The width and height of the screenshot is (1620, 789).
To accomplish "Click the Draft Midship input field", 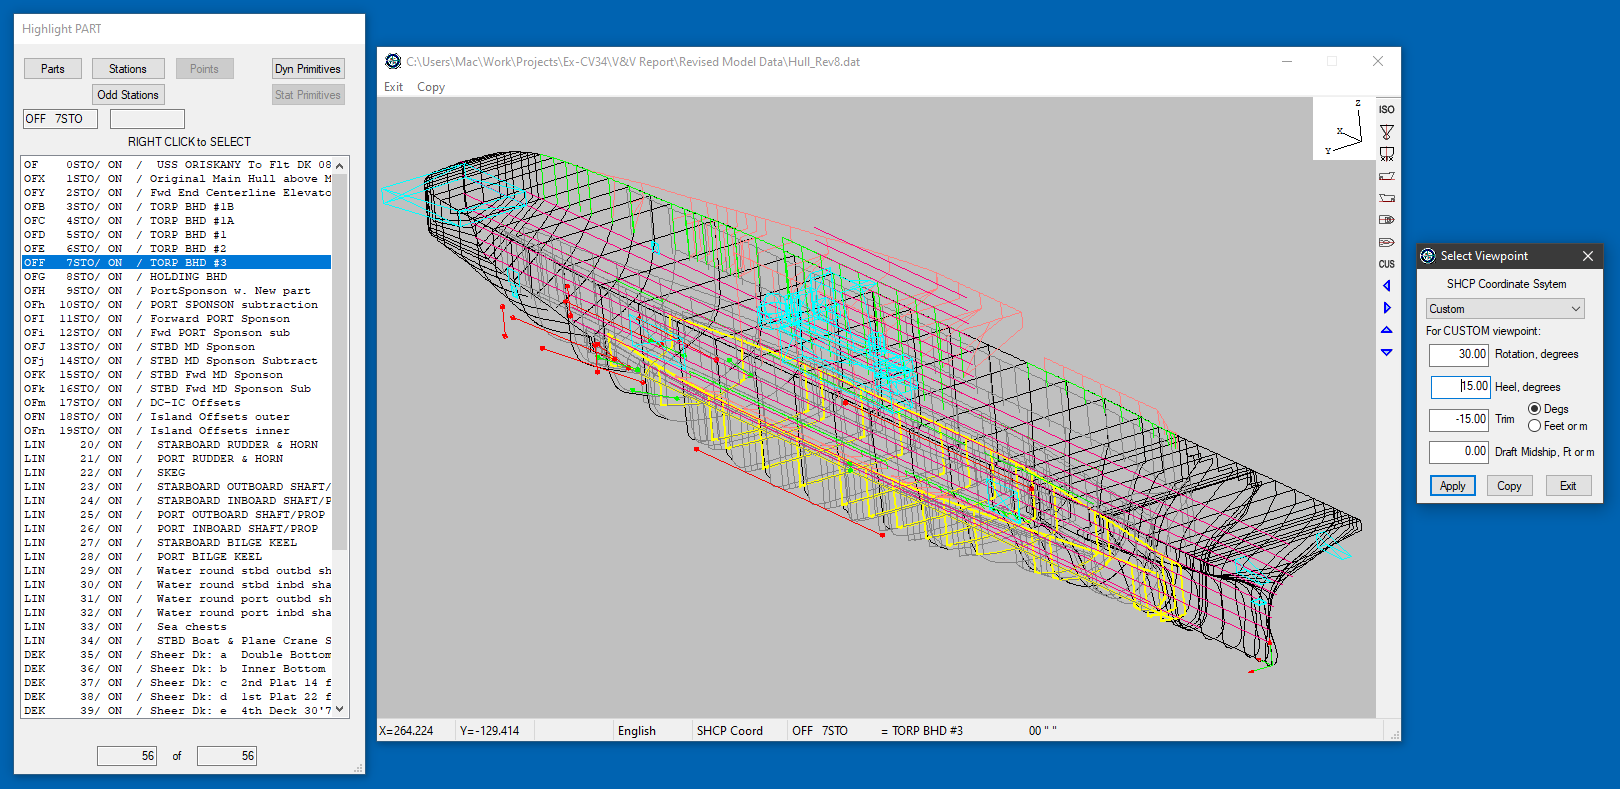I will pos(1459,452).
